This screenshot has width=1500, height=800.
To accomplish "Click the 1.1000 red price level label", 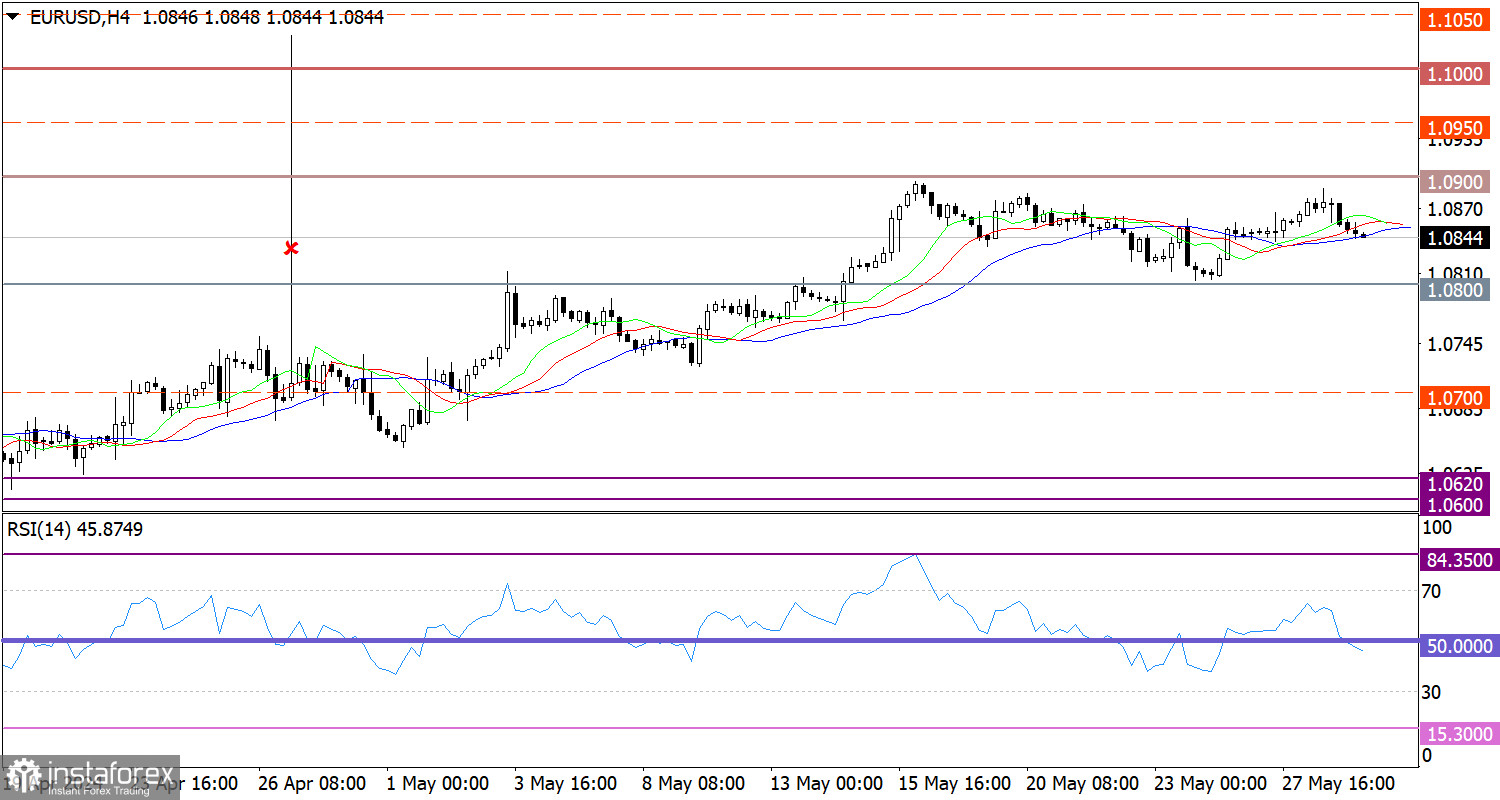I will click(1455, 74).
